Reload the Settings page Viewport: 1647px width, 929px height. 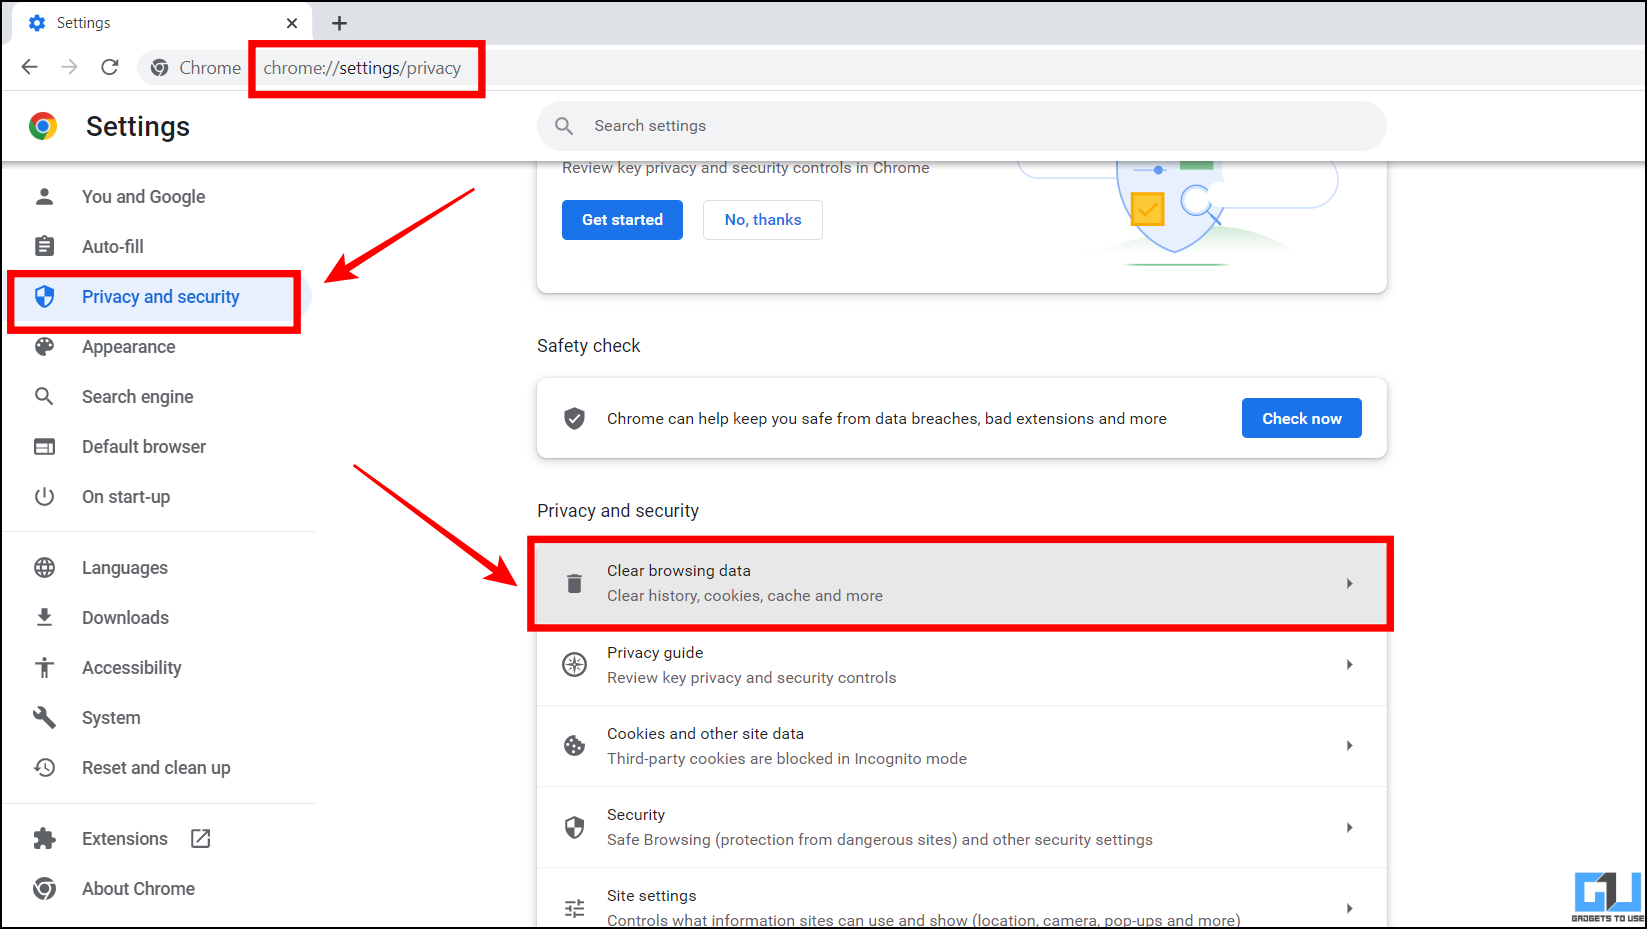pyautogui.click(x=110, y=67)
